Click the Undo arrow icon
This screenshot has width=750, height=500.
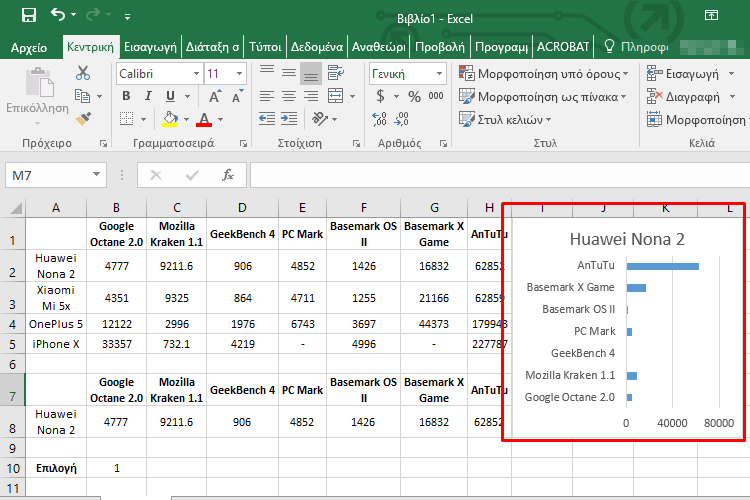point(58,15)
